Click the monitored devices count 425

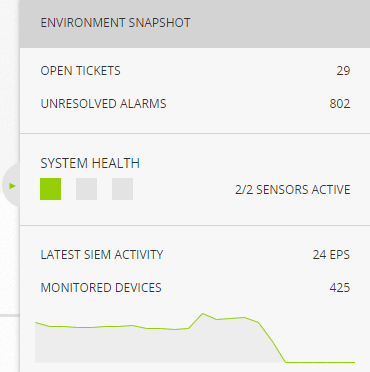[x=340, y=288]
